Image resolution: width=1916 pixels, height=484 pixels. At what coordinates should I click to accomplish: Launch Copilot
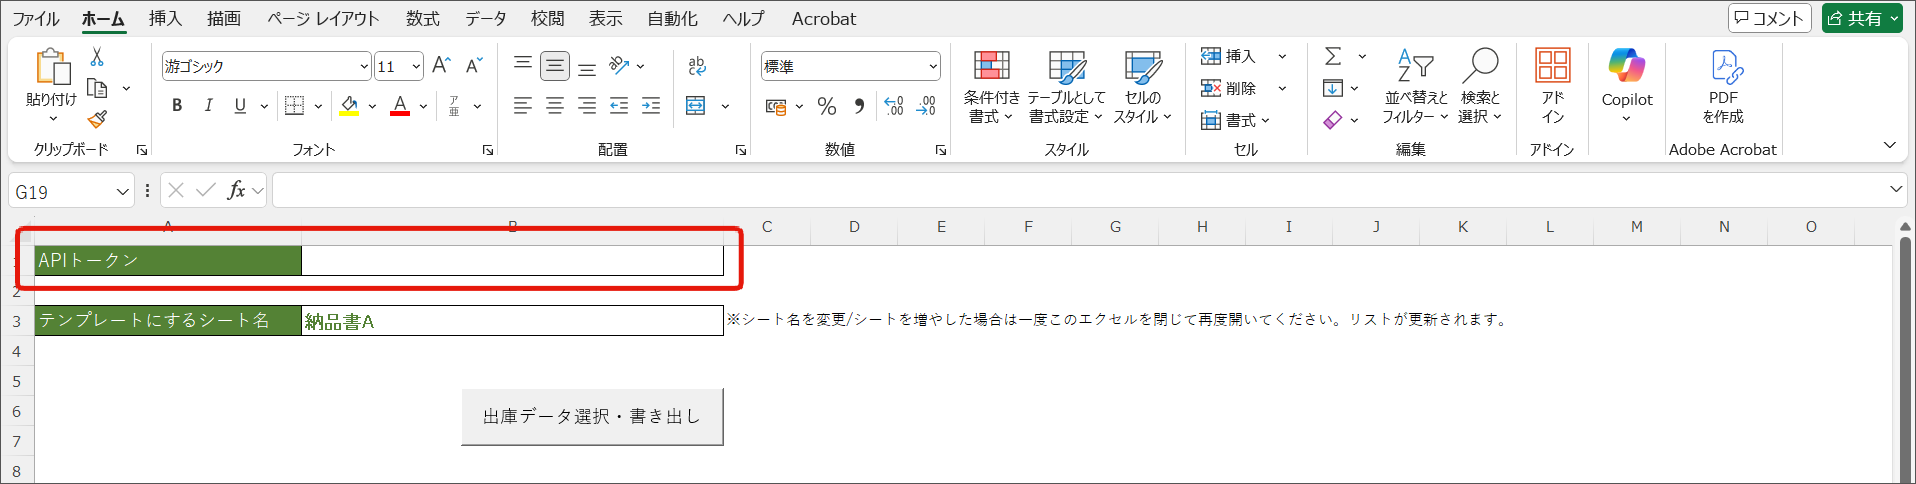pyautogui.click(x=1627, y=84)
